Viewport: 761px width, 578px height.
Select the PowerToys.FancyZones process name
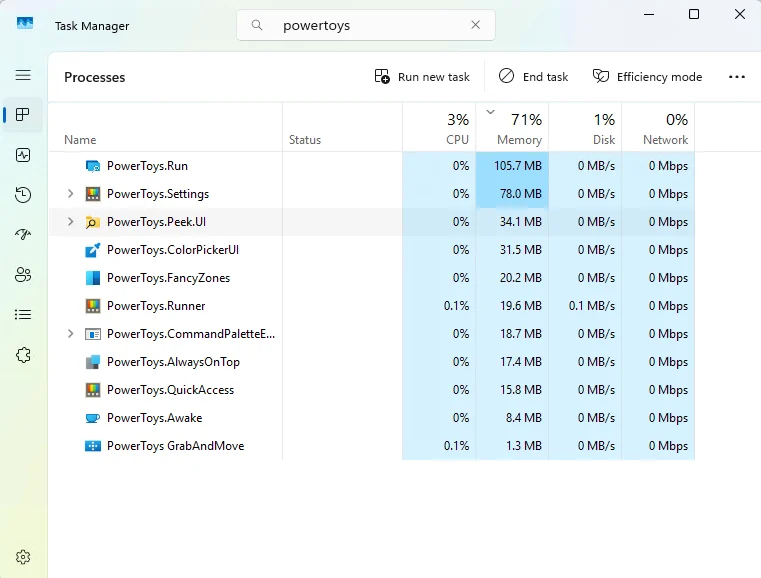[168, 278]
